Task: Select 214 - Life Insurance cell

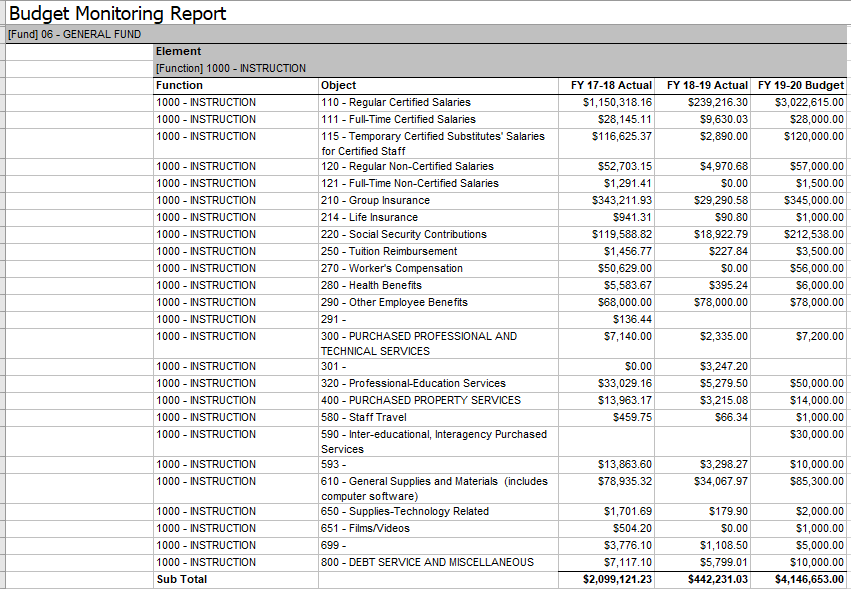Action: [439, 218]
